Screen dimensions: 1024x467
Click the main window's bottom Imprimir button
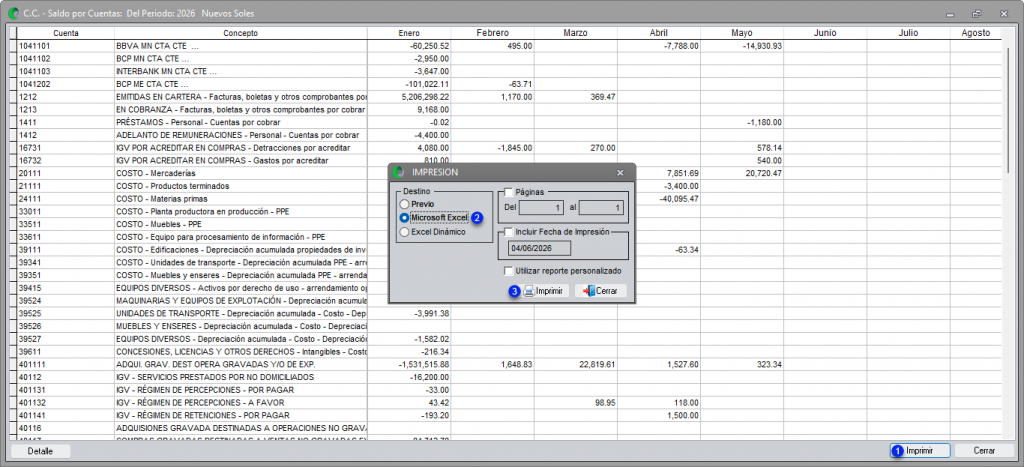[919, 451]
